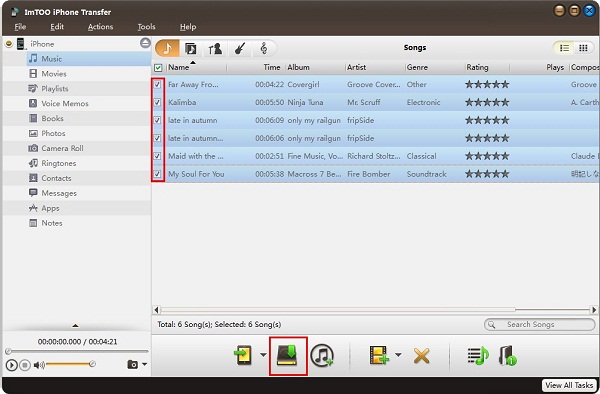Open the Help menu
This screenshot has width=600, height=394.
point(188,27)
